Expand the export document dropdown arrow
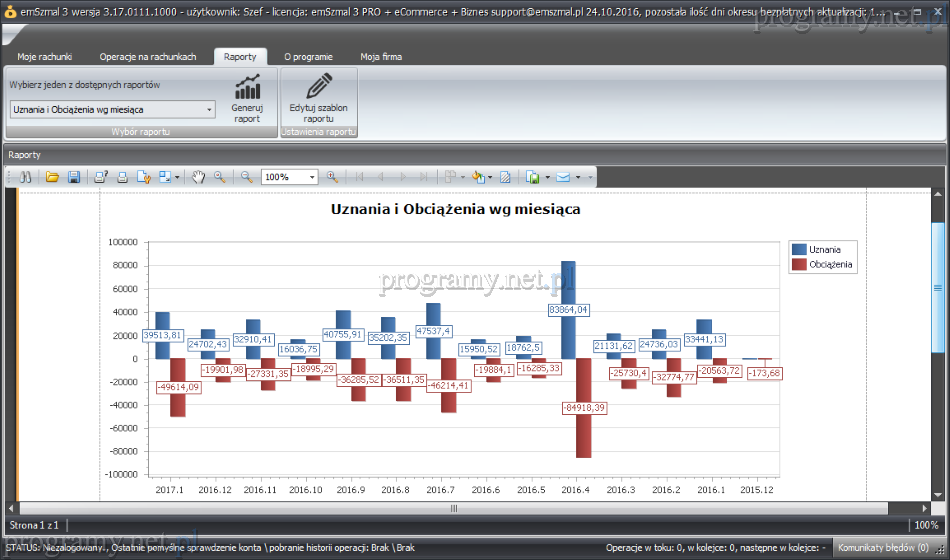950x560 pixels. (x=548, y=177)
